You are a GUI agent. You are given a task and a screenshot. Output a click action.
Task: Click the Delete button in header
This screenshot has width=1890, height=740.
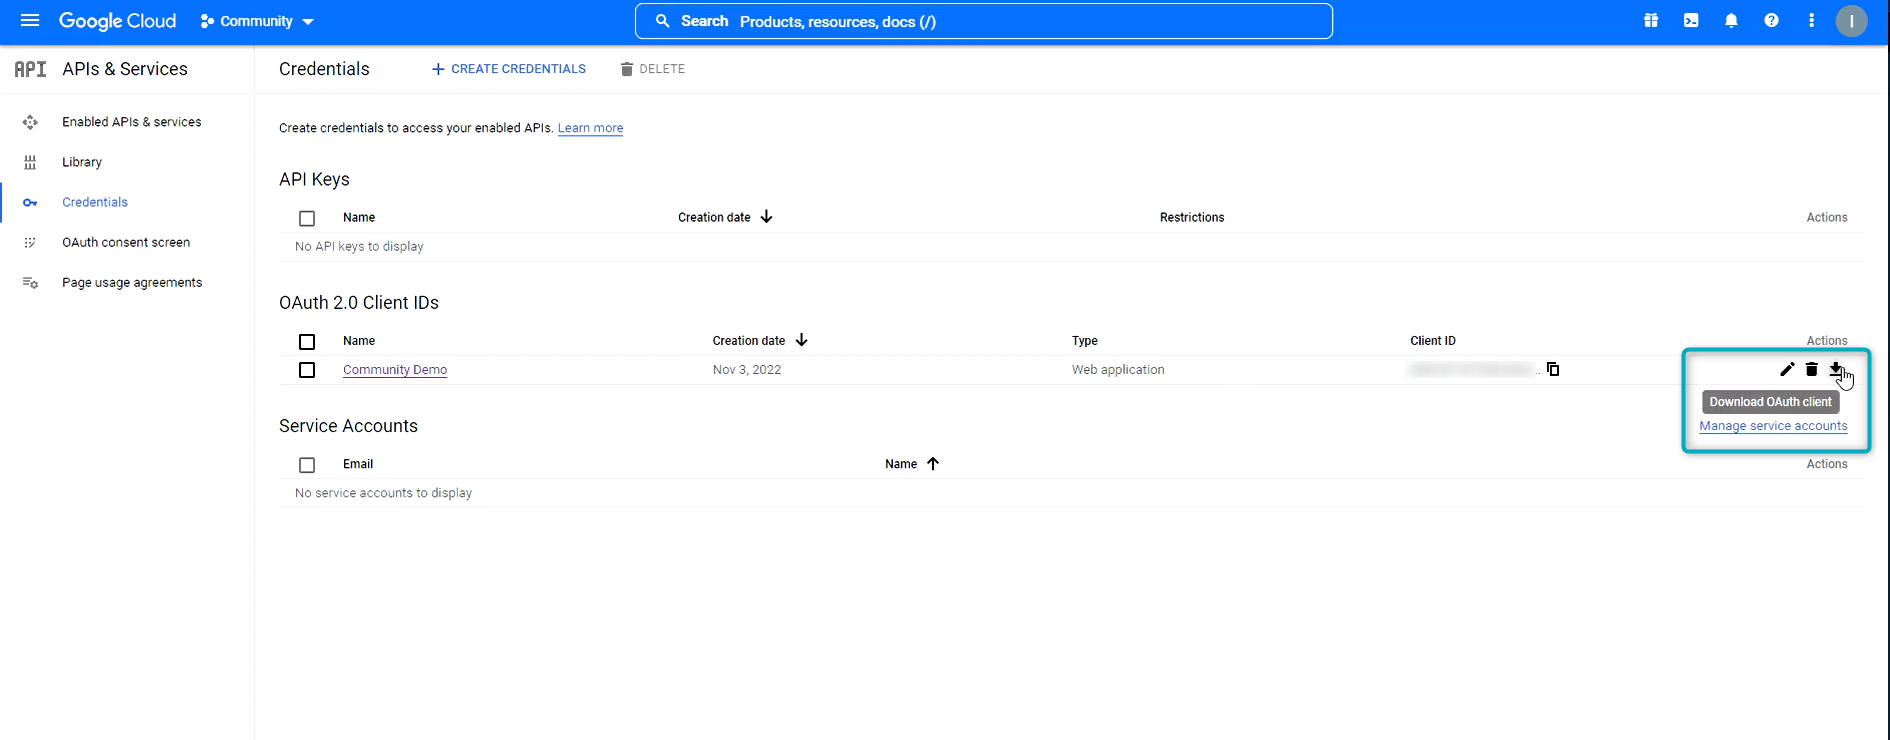coord(653,69)
